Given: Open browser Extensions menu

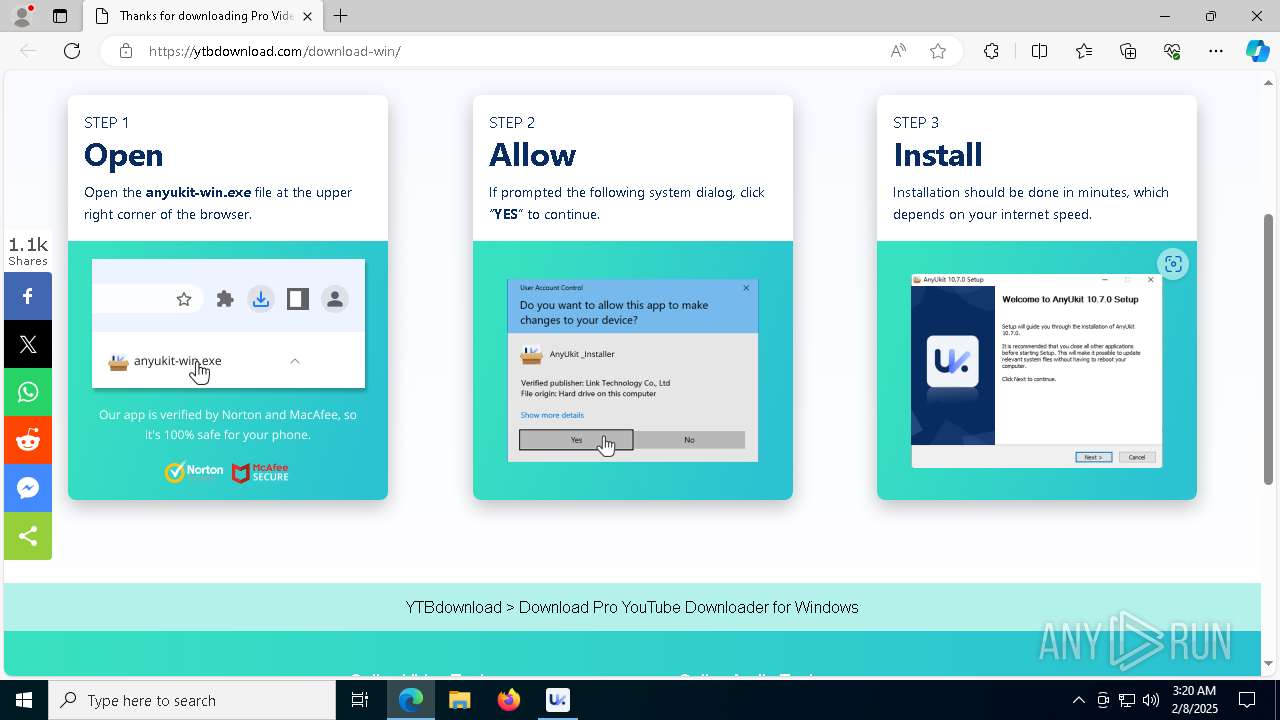Looking at the screenshot, I should tap(991, 51).
